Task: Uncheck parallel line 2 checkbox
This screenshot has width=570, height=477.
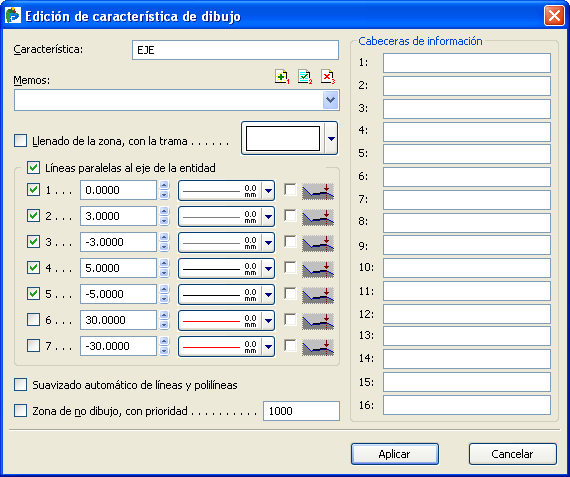Action: (x=33, y=216)
